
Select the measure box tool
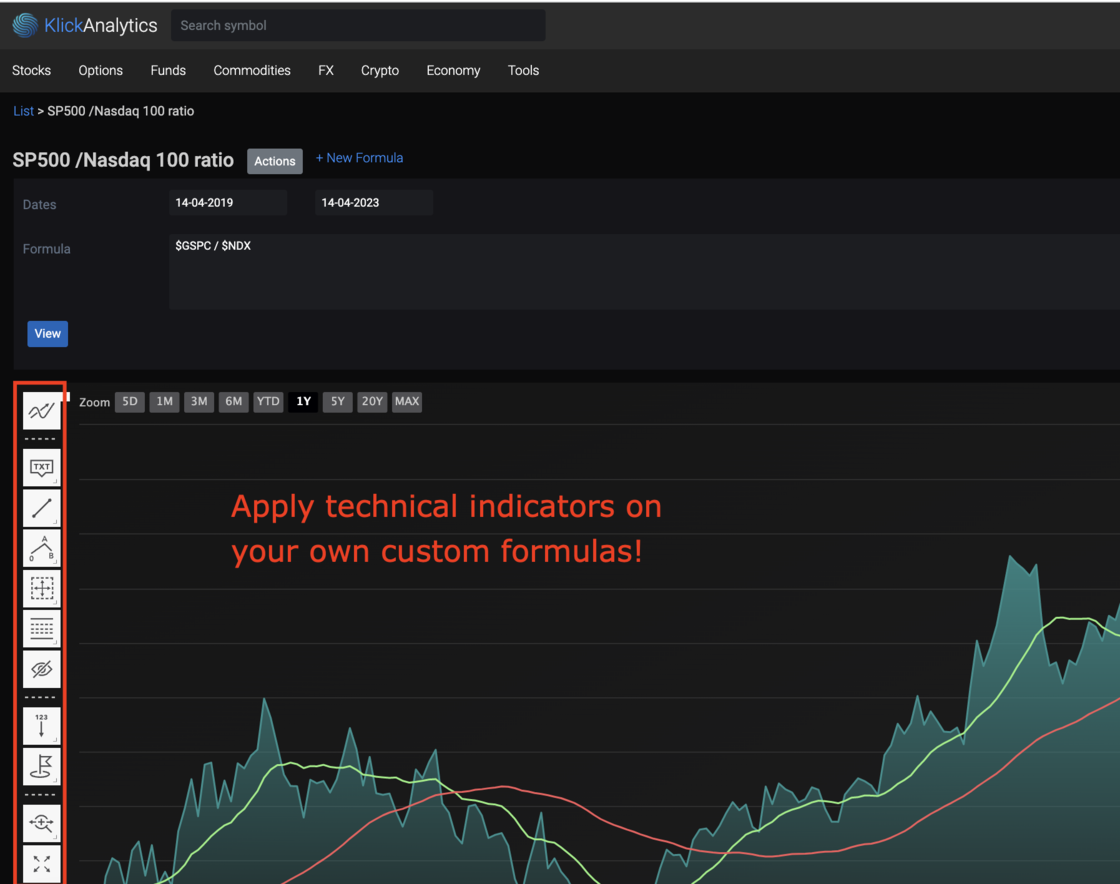click(x=41, y=588)
